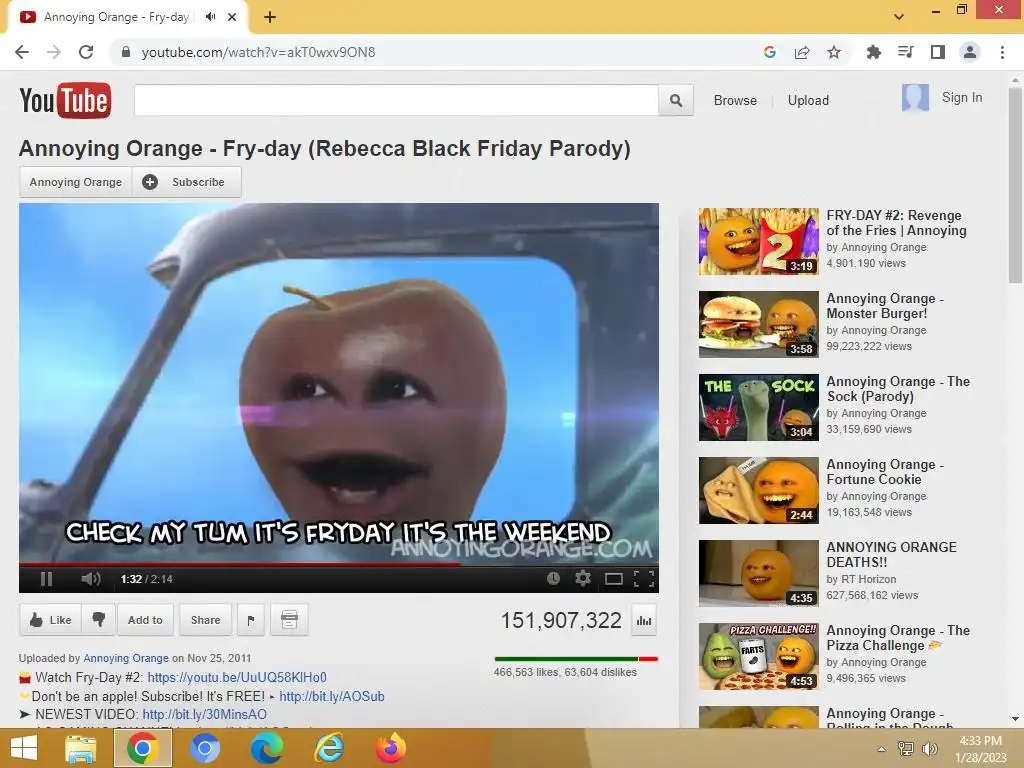The image size is (1024, 768).
Task: Click the YouTube logo
Action: (x=65, y=100)
